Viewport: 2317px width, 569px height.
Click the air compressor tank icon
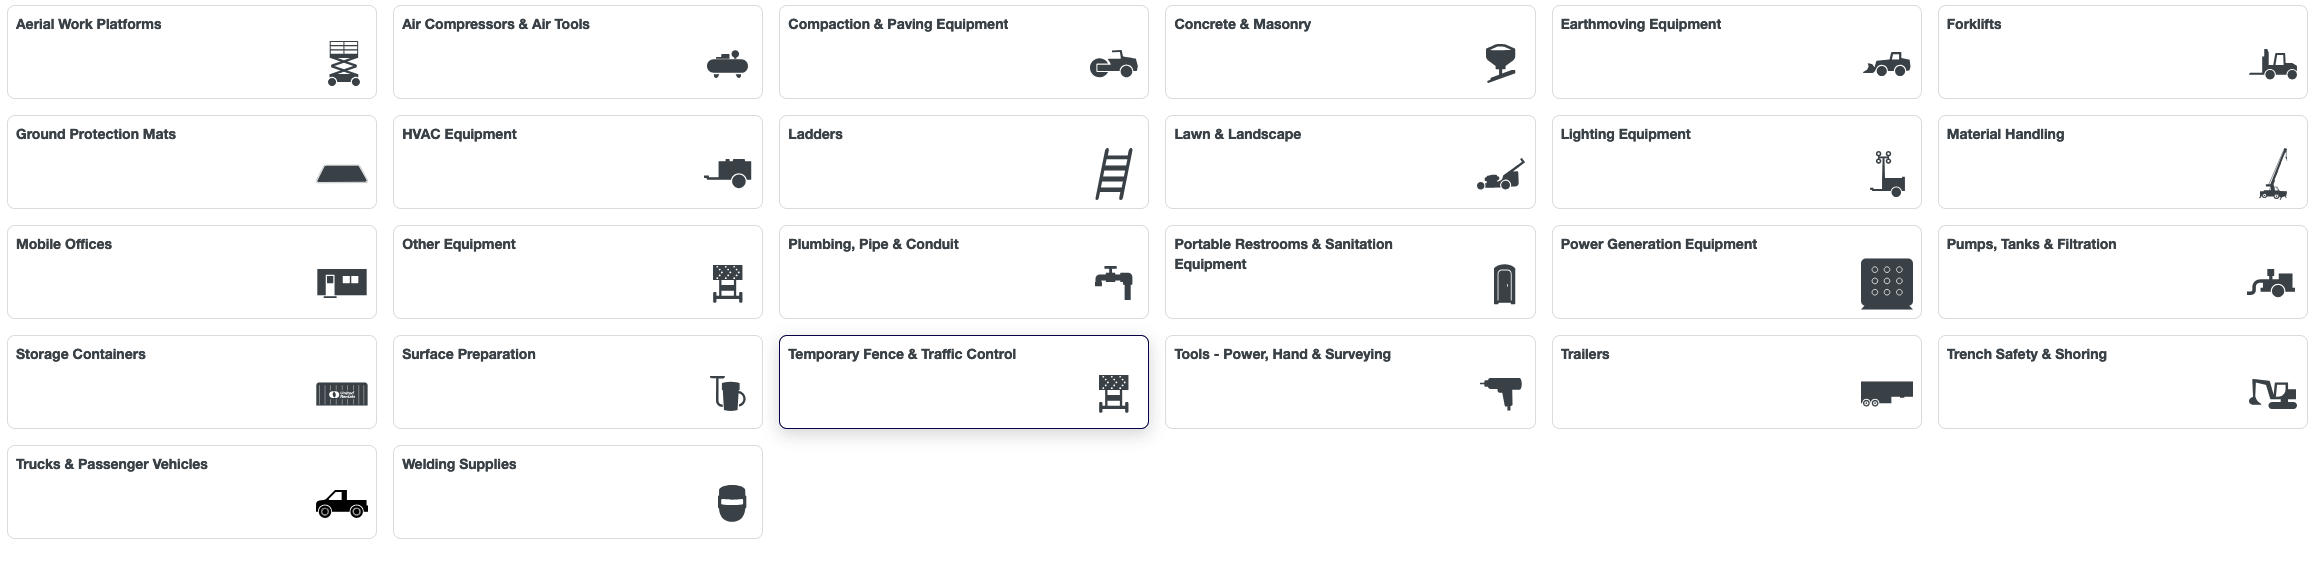click(x=727, y=65)
